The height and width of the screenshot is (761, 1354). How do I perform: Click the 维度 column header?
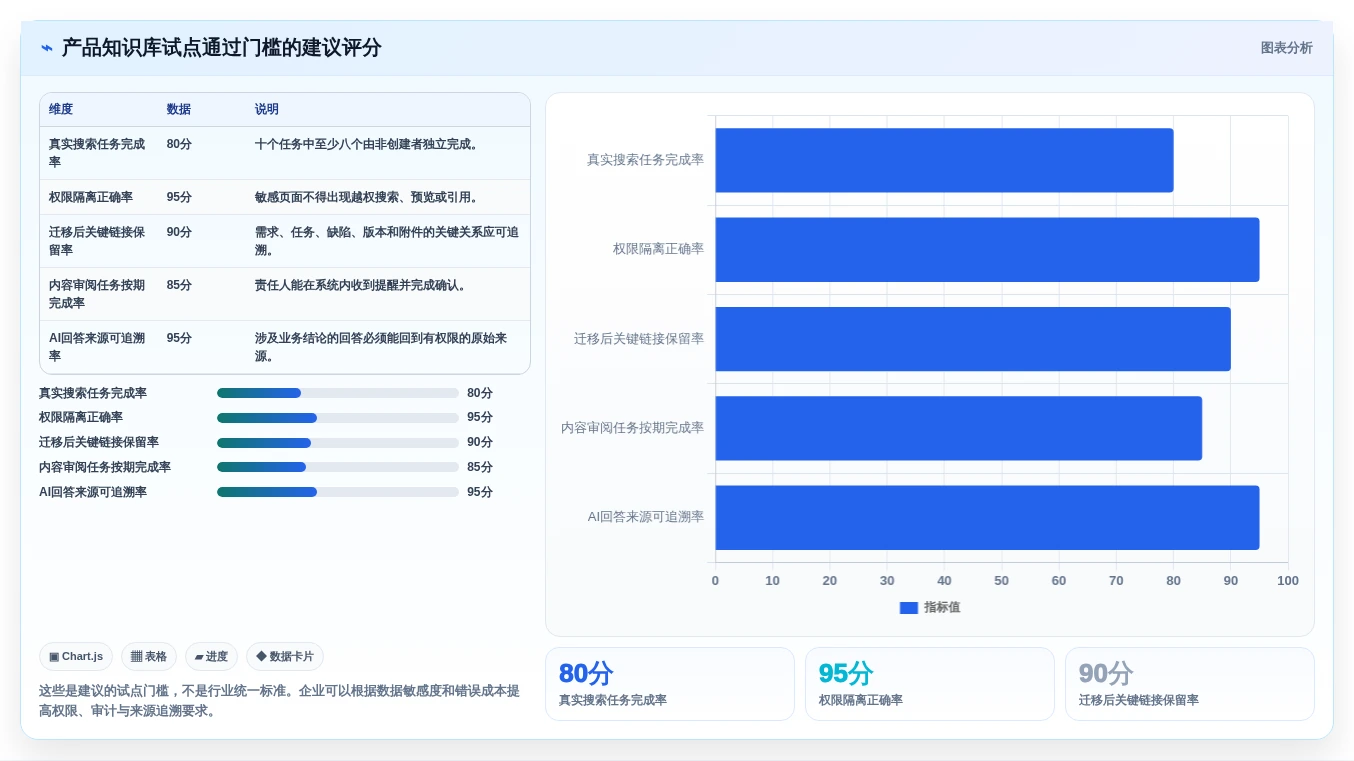pyautogui.click(x=61, y=109)
